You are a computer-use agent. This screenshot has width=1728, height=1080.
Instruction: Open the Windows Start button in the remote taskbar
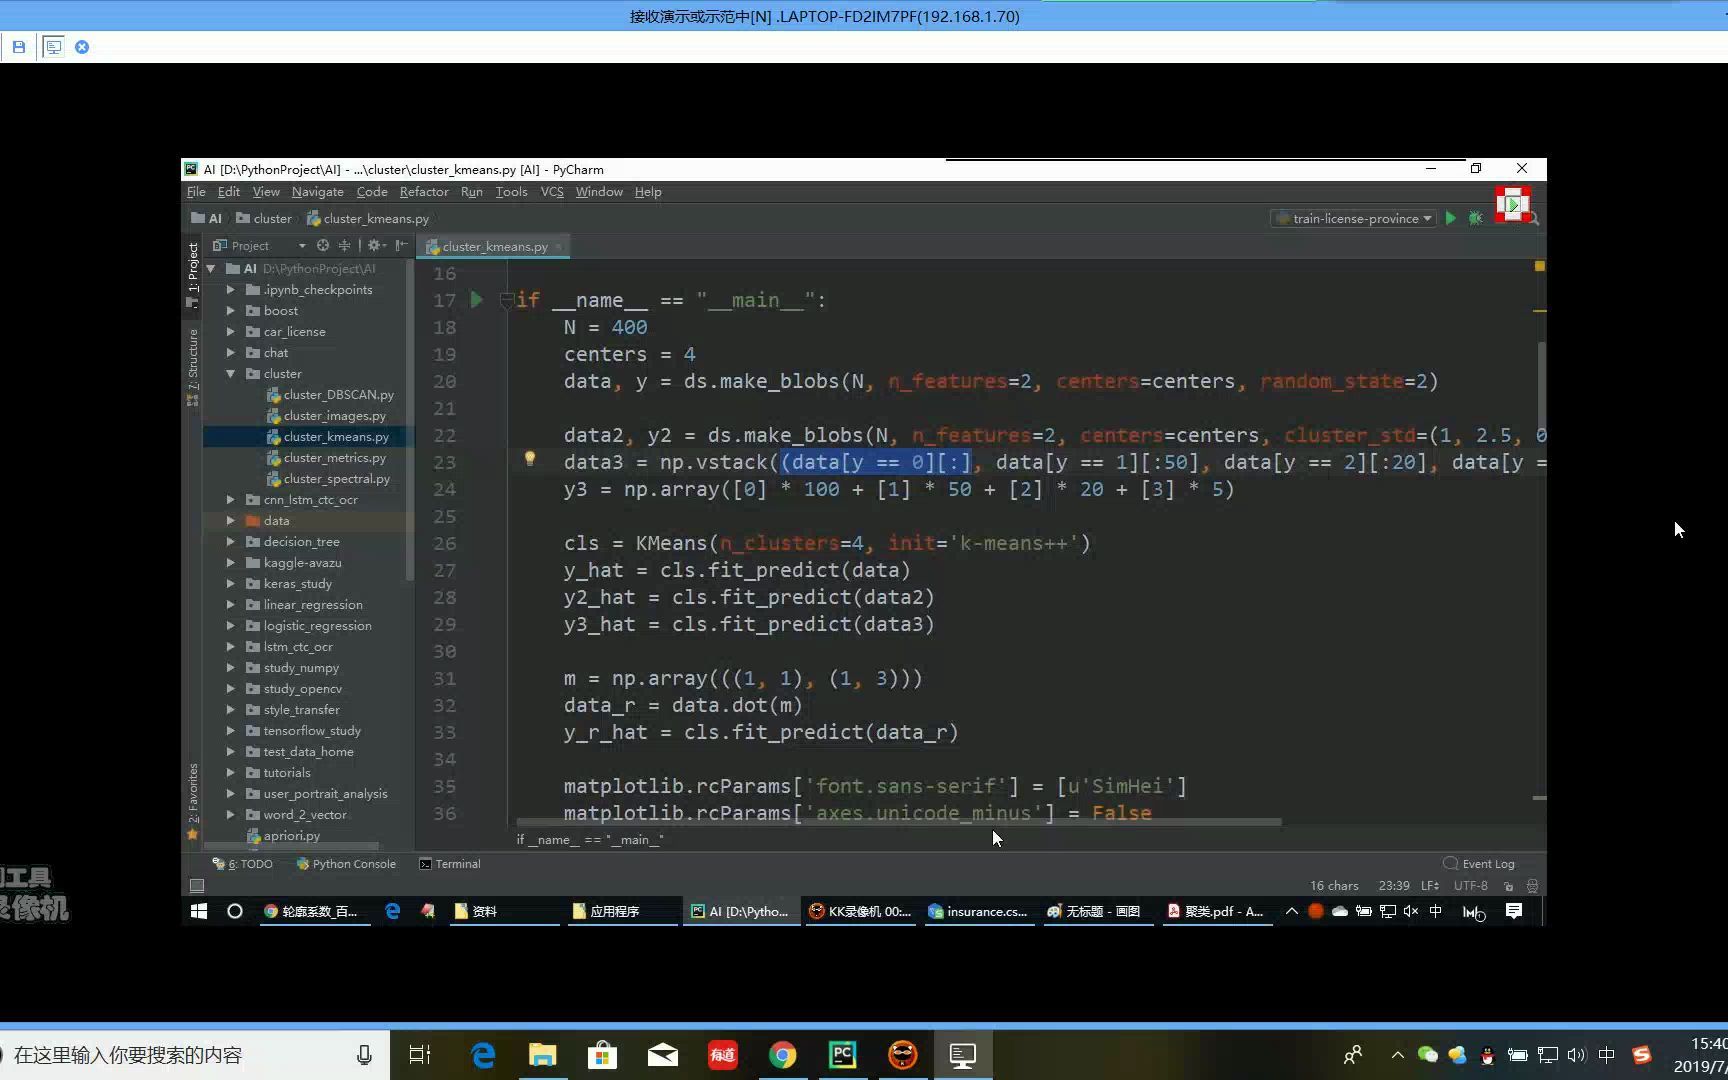pos(199,911)
